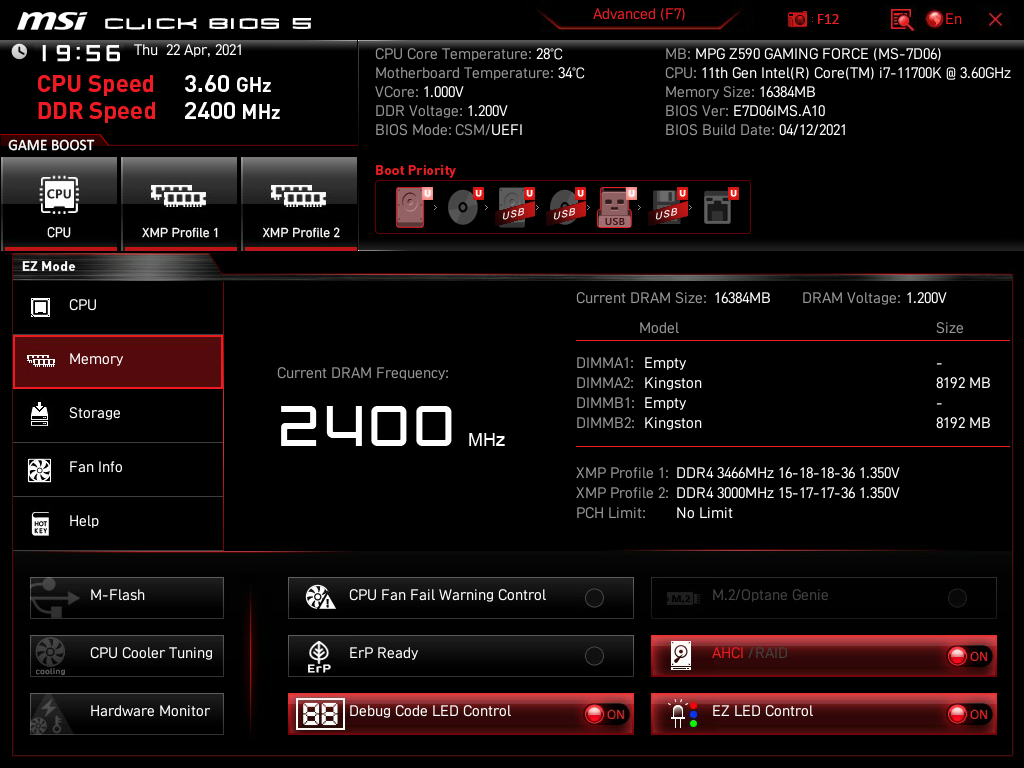Viewport: 1024px width, 768px height.
Task: Click the DIMMA2 Kingston row
Action: tap(783, 383)
